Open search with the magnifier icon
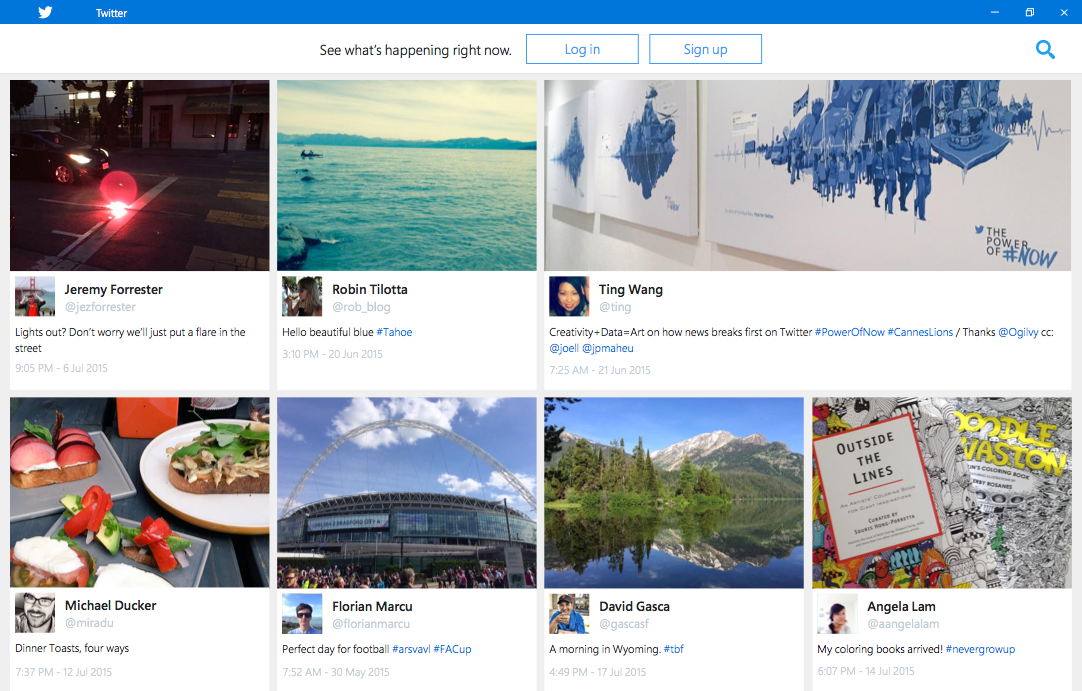 pyautogui.click(x=1046, y=48)
